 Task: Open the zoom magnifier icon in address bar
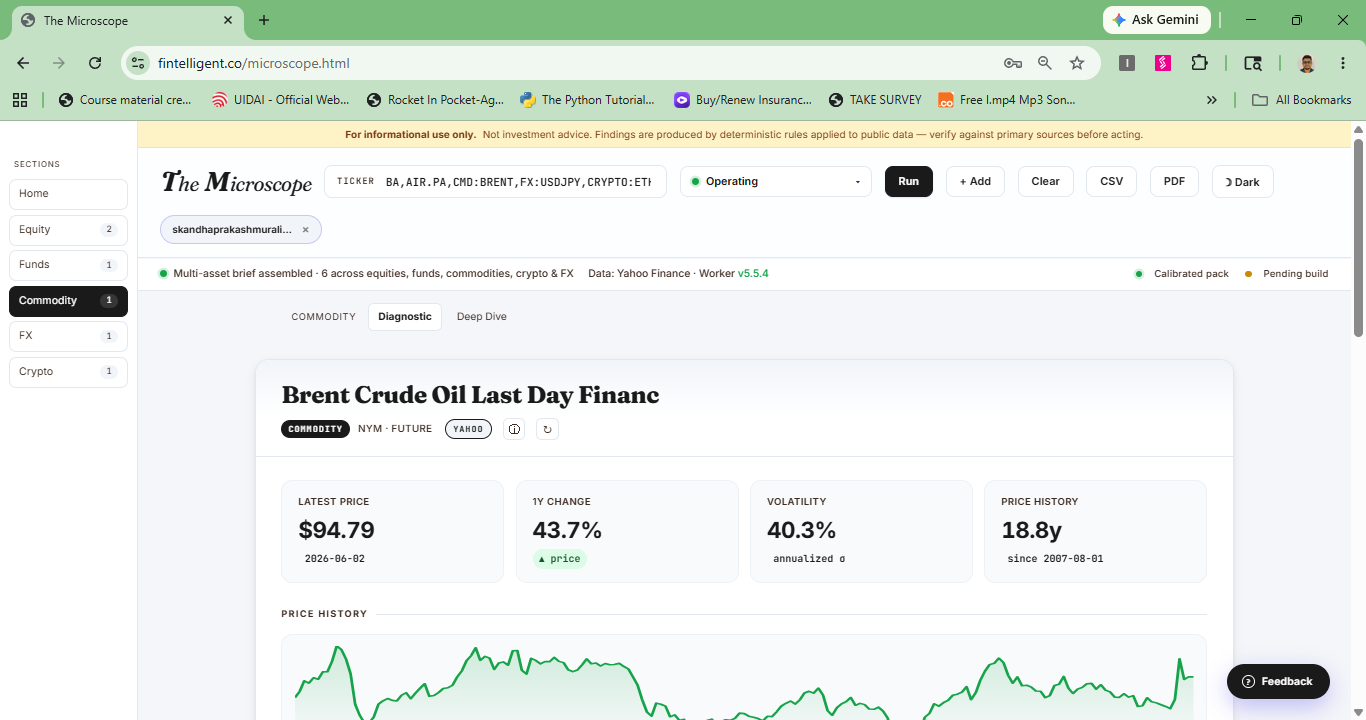pyautogui.click(x=1045, y=63)
